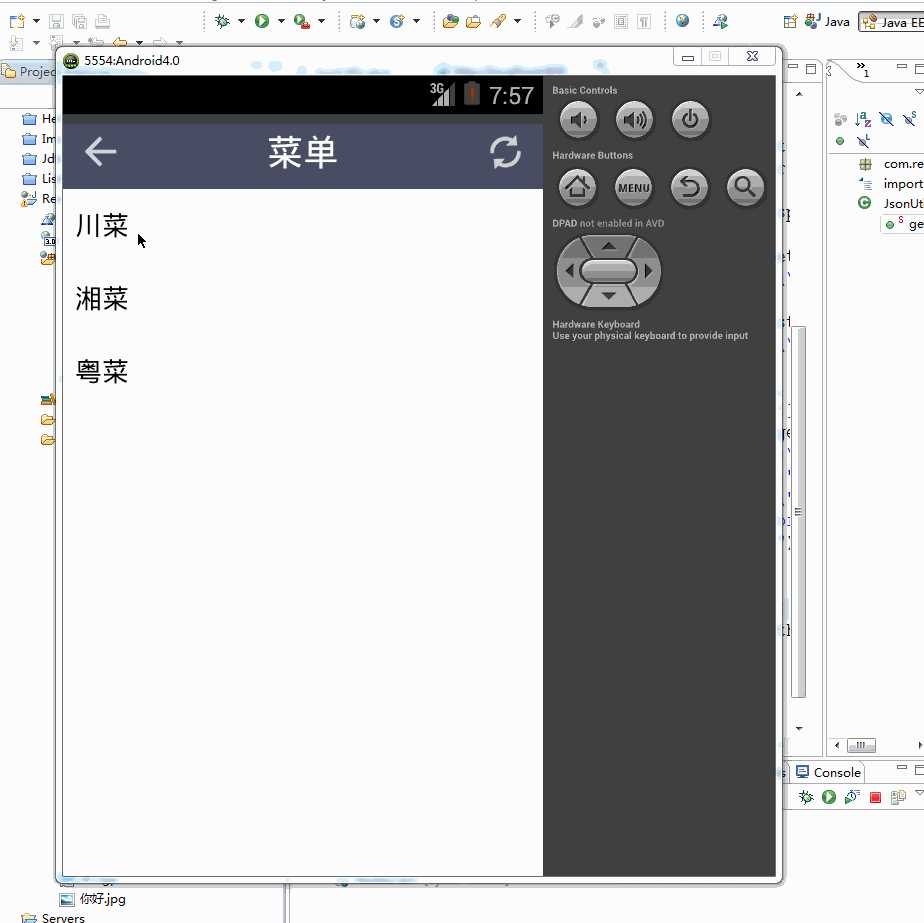Click the emulator volume up button
The width and height of the screenshot is (924, 923).
point(634,120)
